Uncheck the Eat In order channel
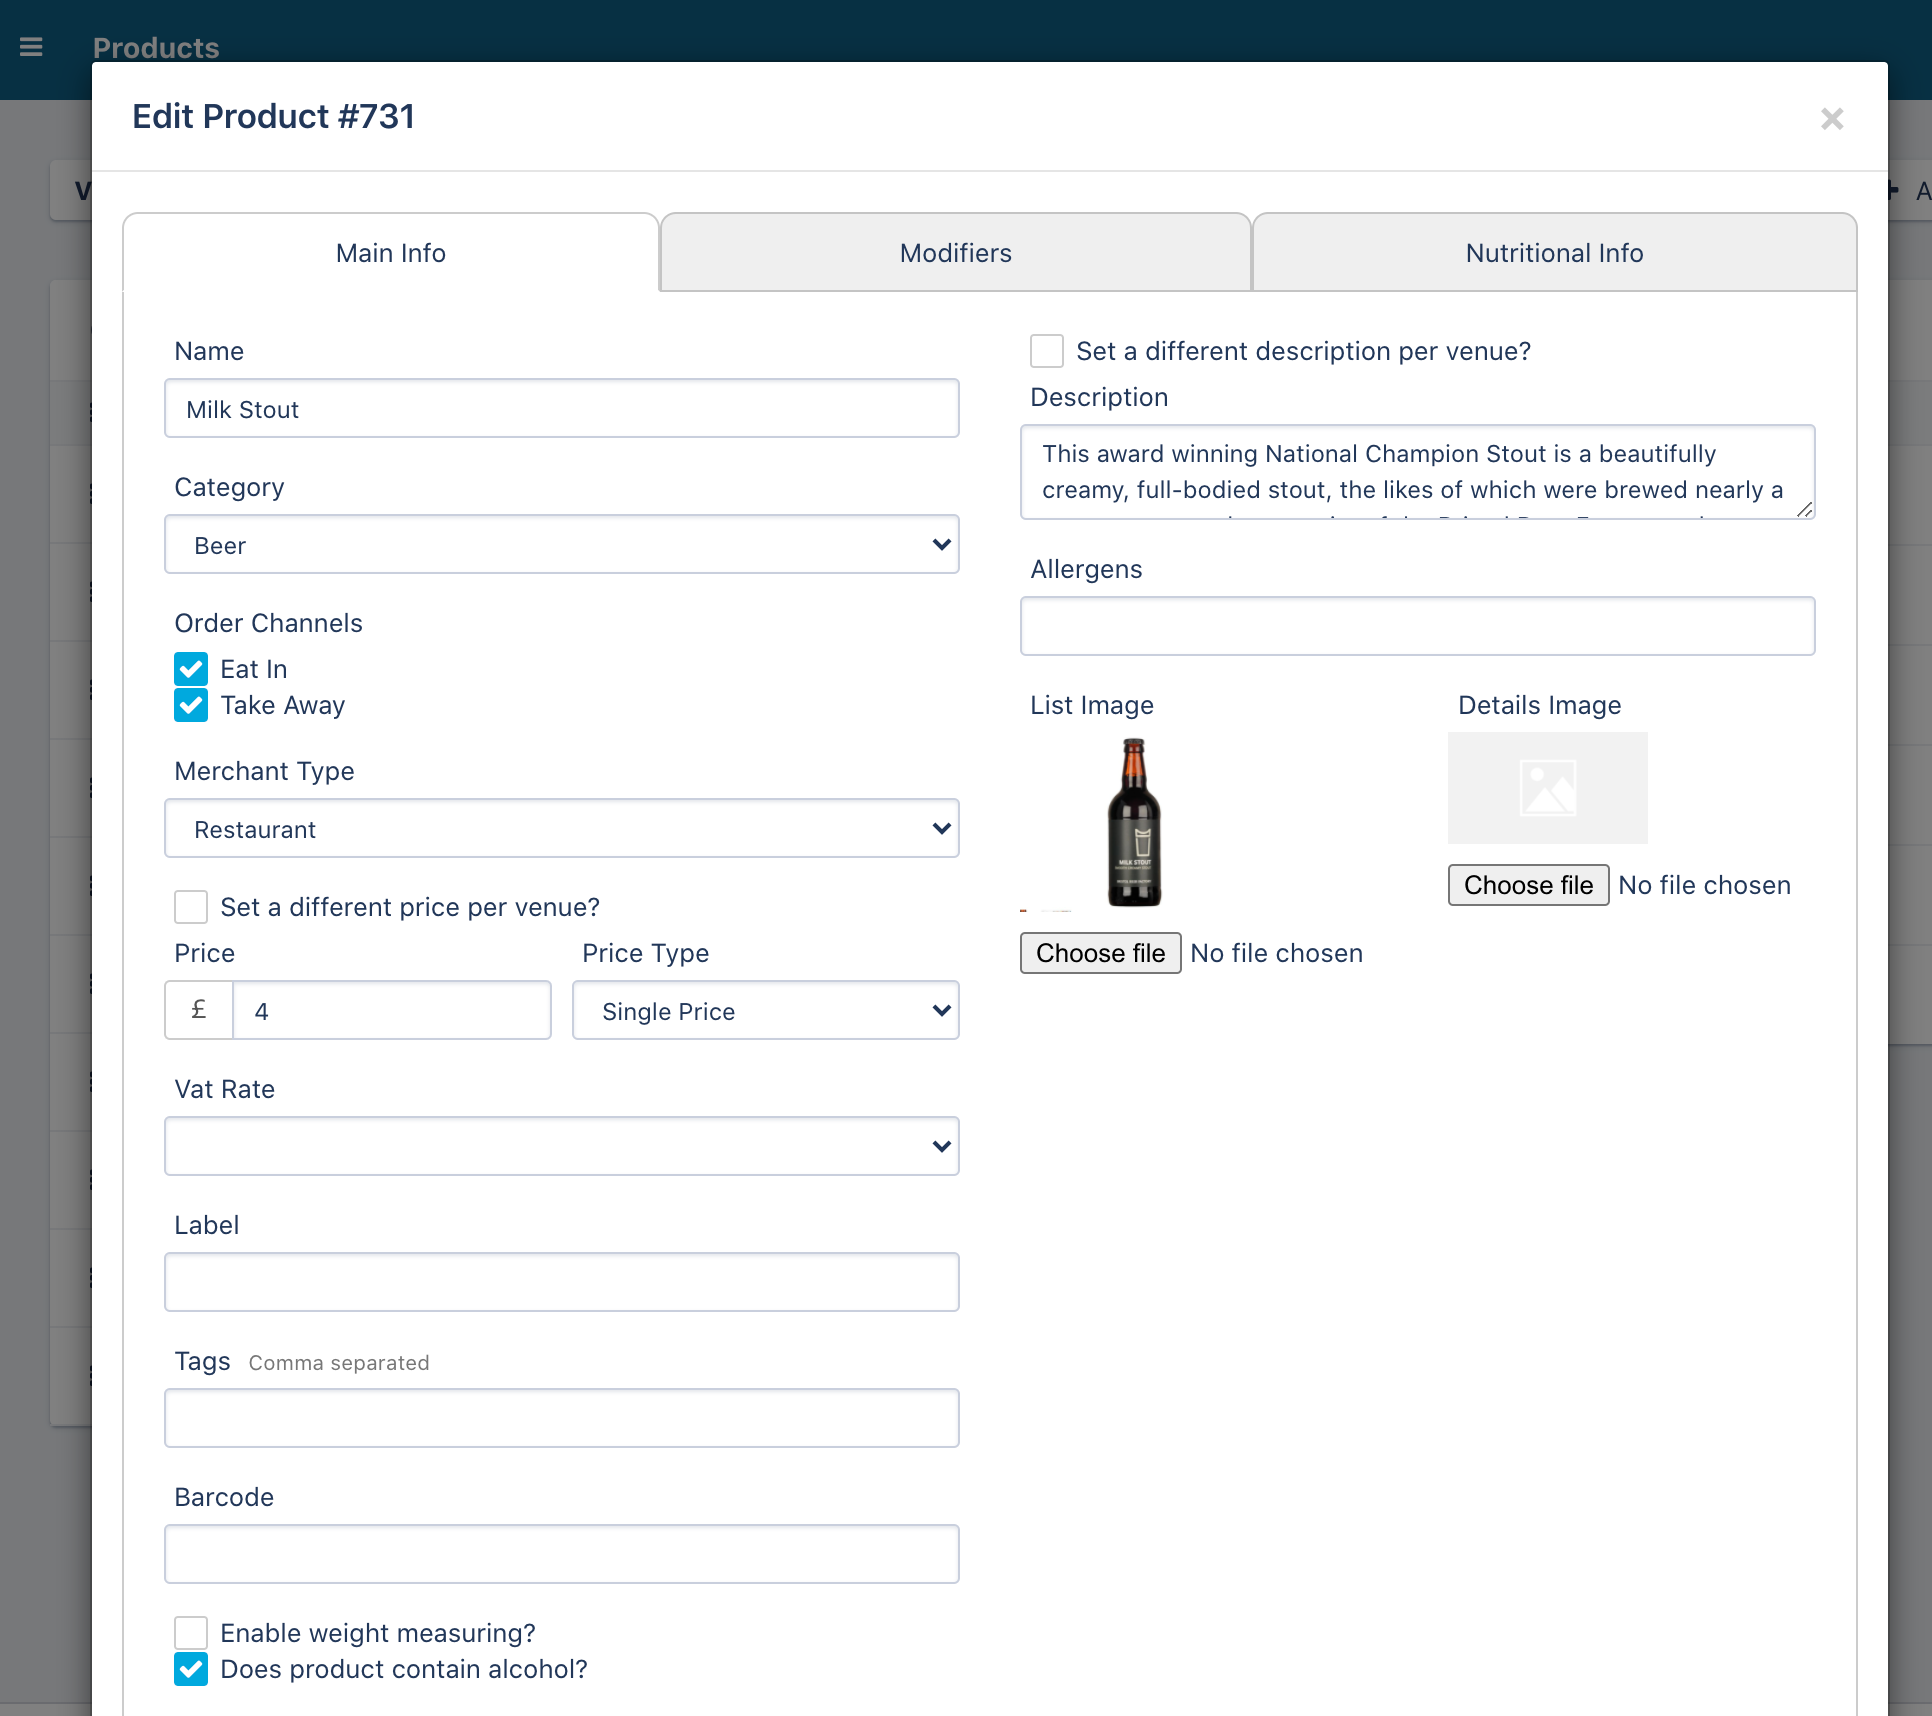The image size is (1932, 1716). [191, 669]
